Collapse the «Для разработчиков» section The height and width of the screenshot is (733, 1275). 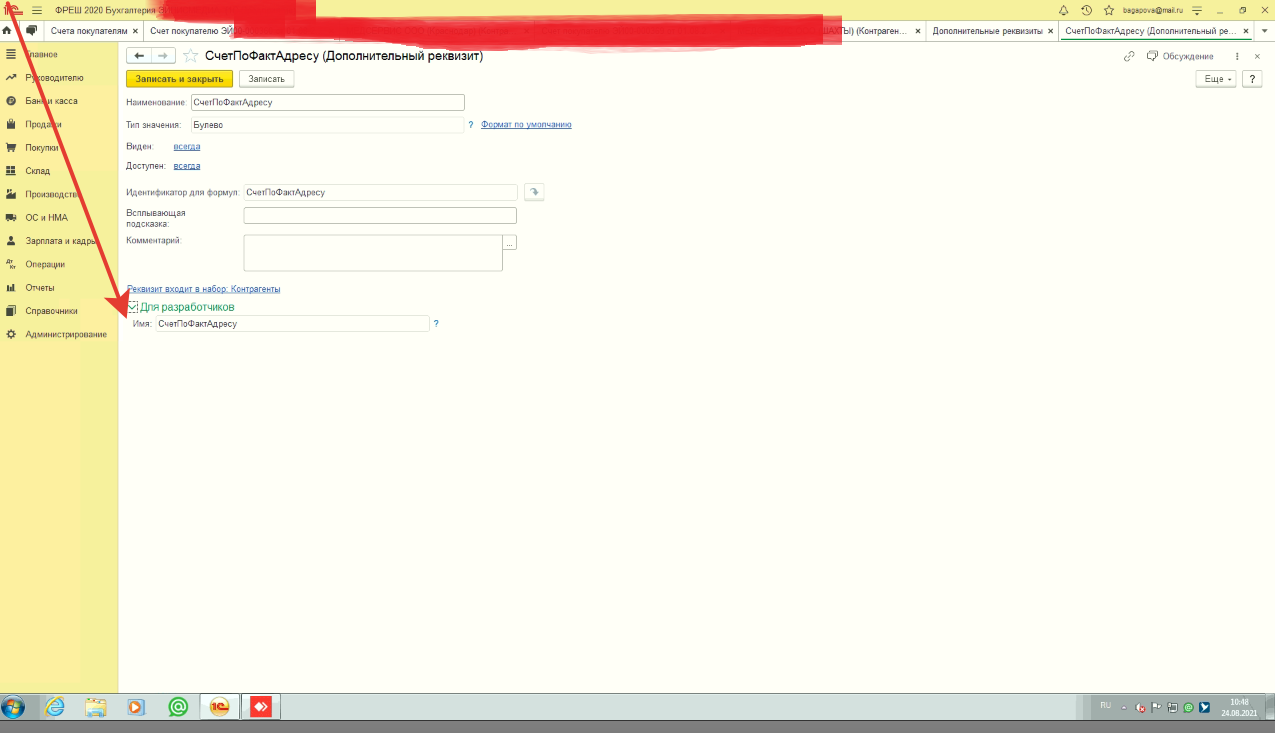(132, 307)
